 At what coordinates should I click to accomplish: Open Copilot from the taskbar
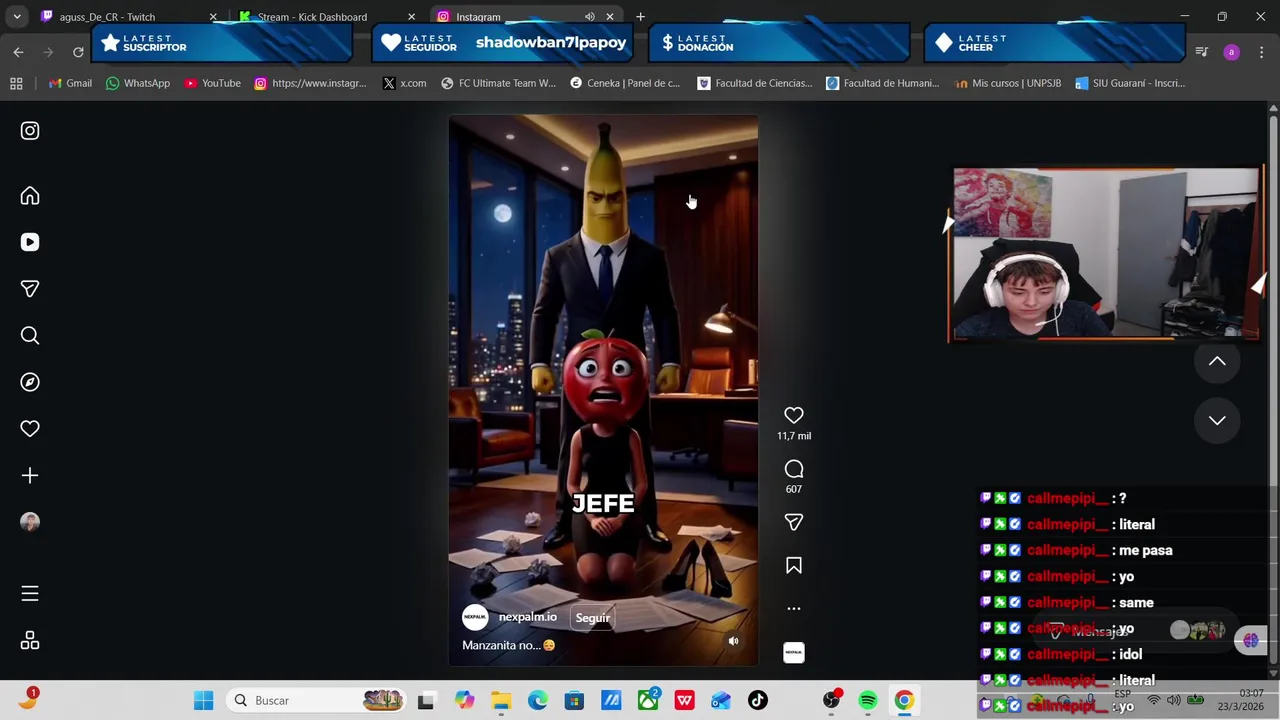(x=464, y=701)
